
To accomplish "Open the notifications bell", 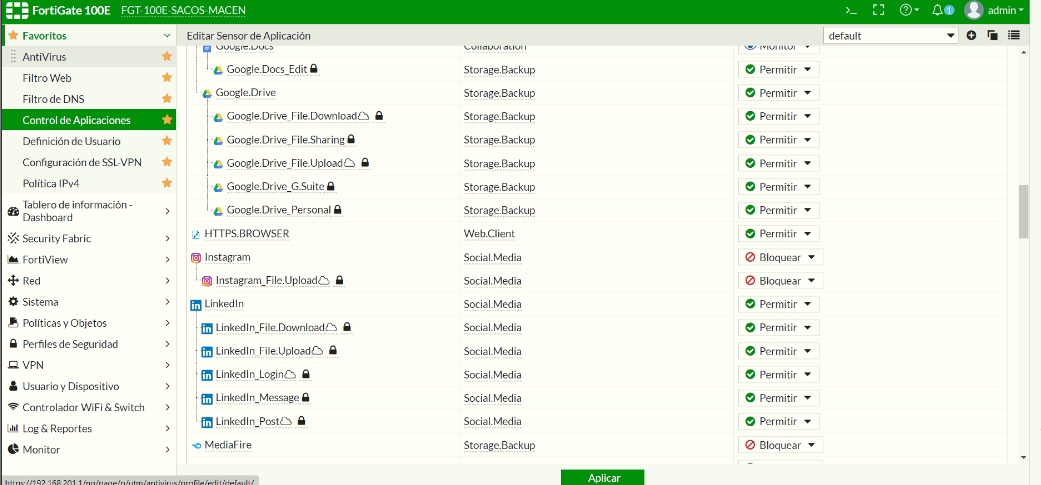I will point(941,10).
